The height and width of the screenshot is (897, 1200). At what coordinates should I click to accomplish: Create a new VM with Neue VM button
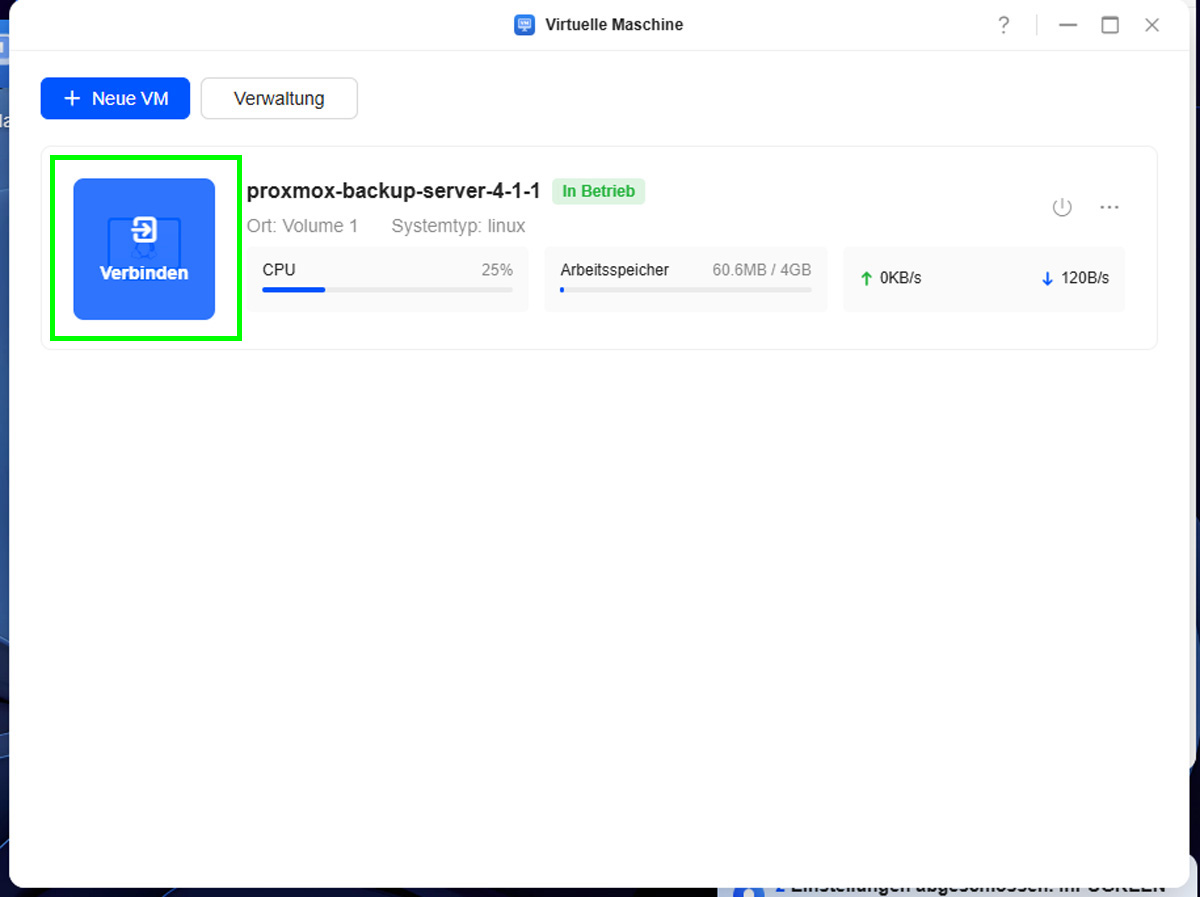pos(115,99)
